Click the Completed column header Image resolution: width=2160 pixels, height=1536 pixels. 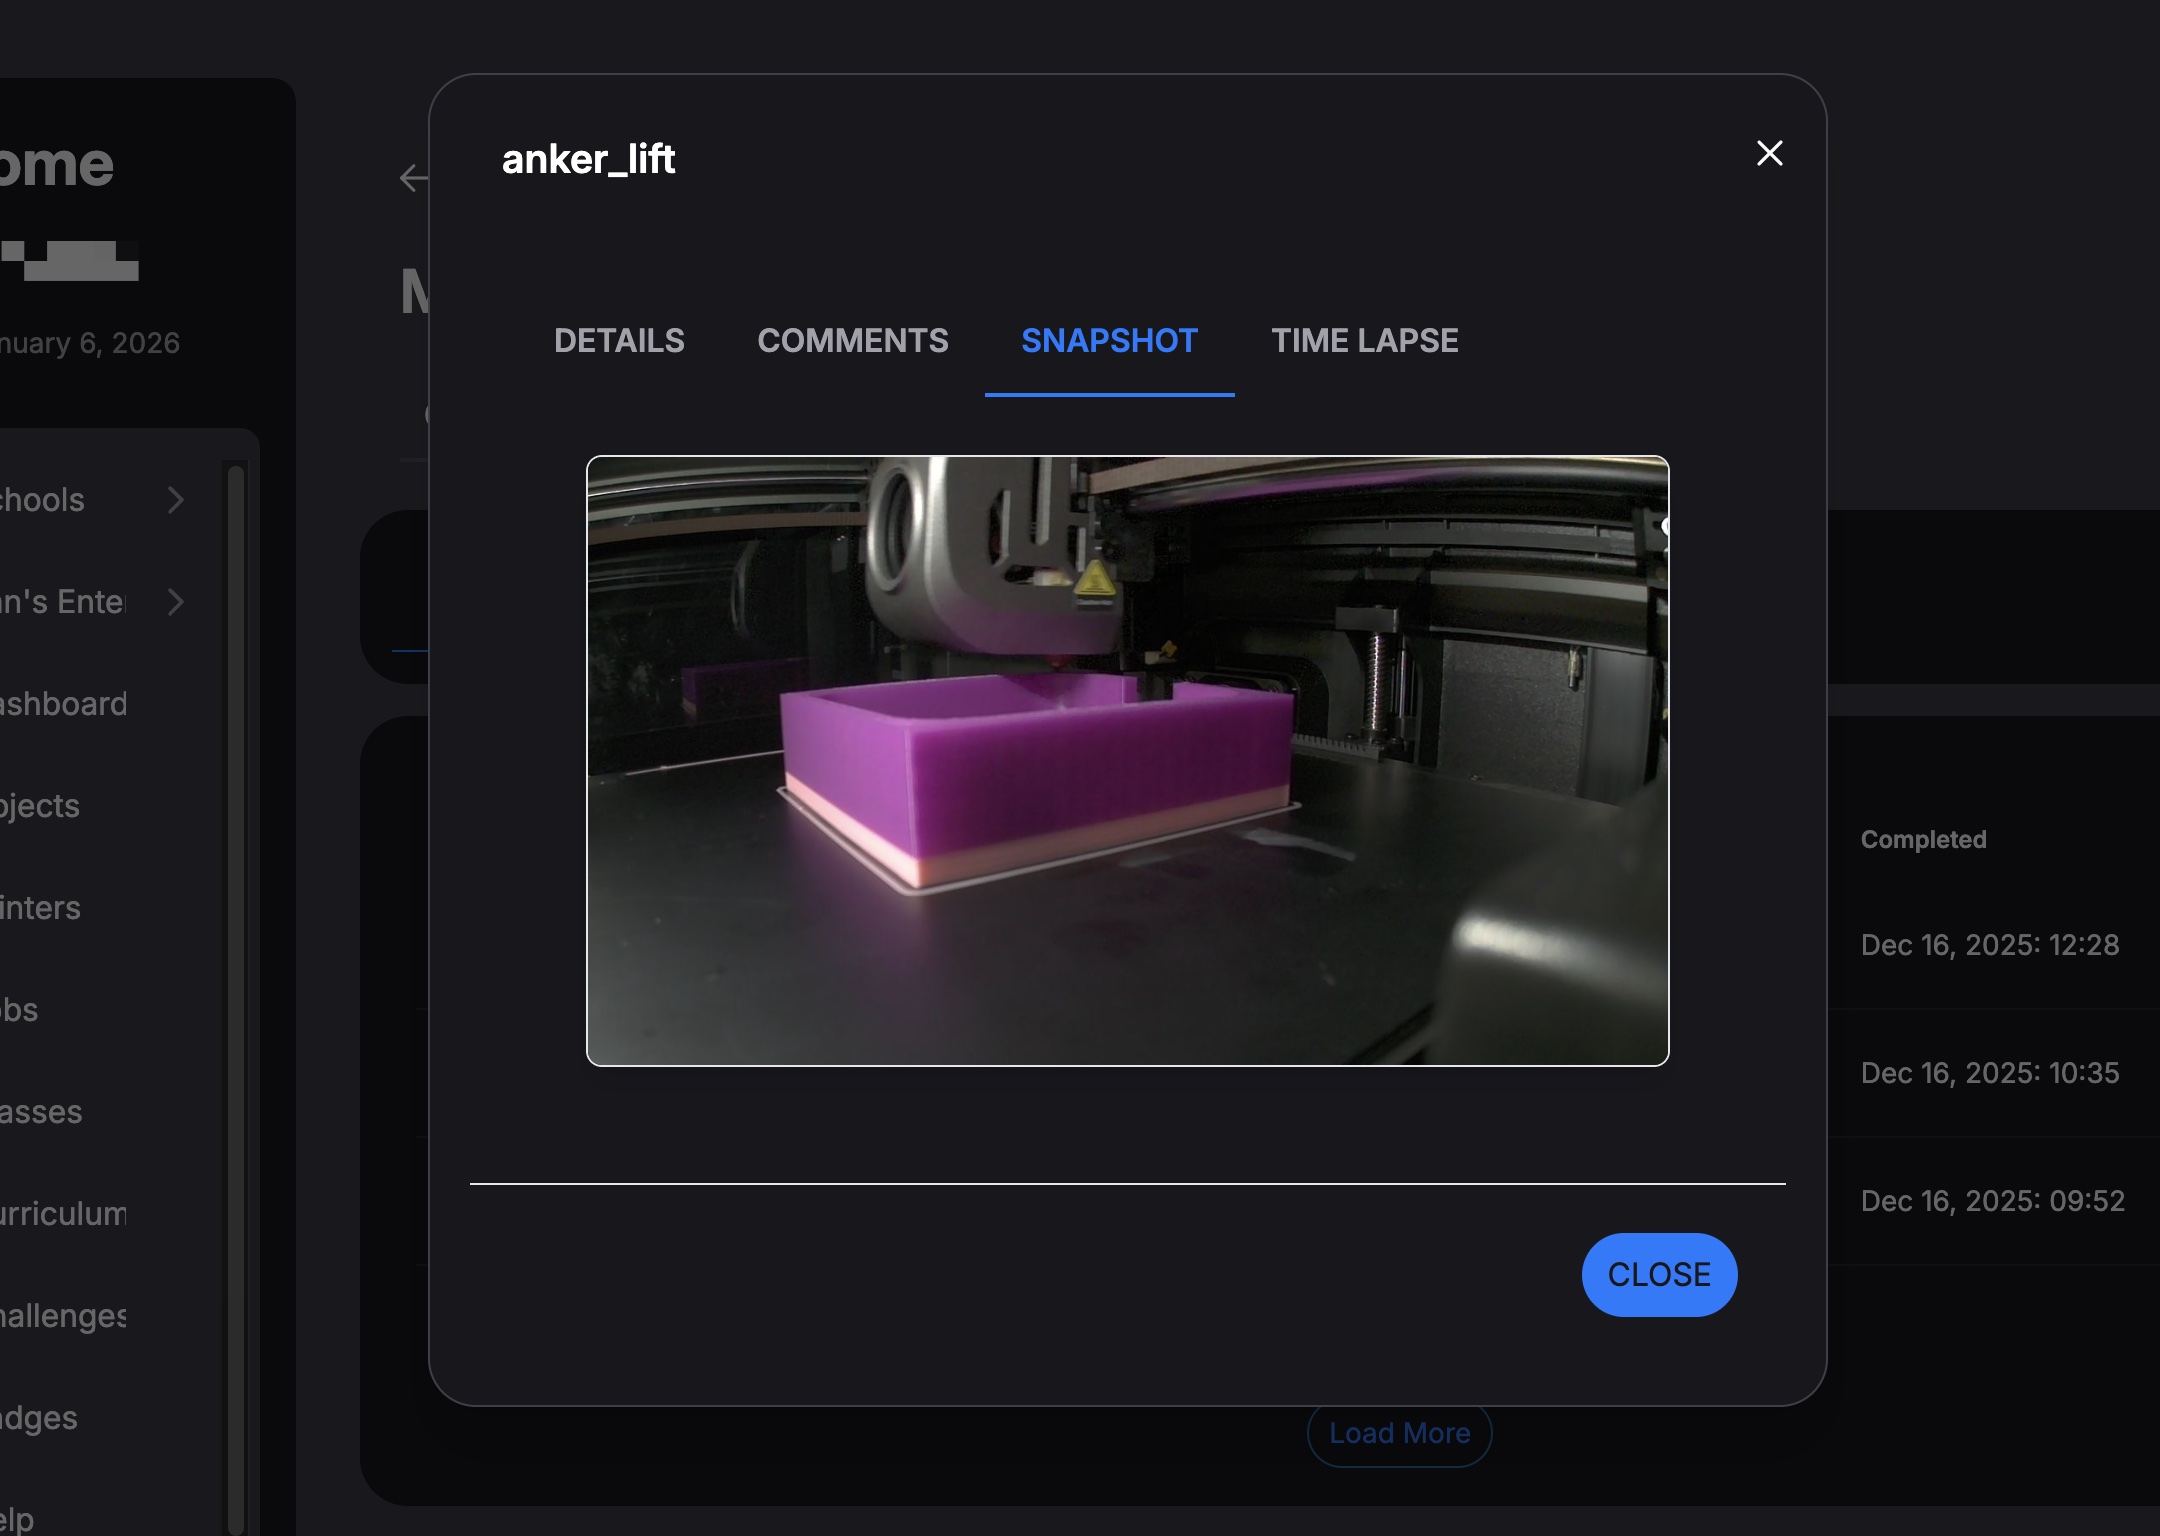click(1923, 840)
